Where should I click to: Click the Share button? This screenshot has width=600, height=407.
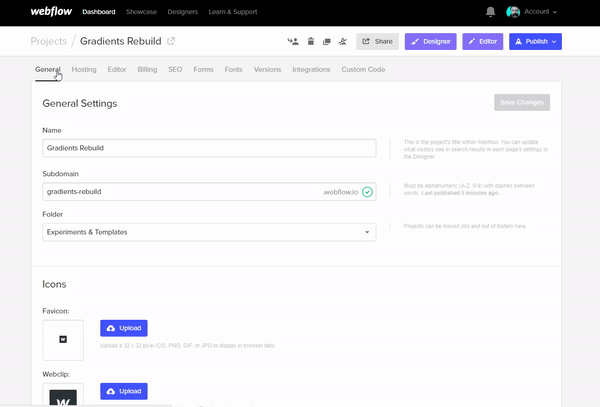377,41
